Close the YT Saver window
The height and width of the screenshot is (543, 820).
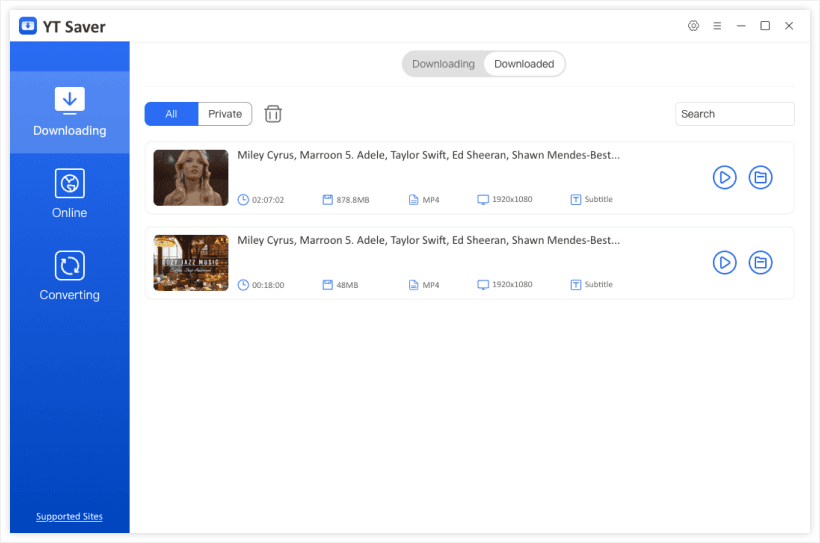point(789,26)
